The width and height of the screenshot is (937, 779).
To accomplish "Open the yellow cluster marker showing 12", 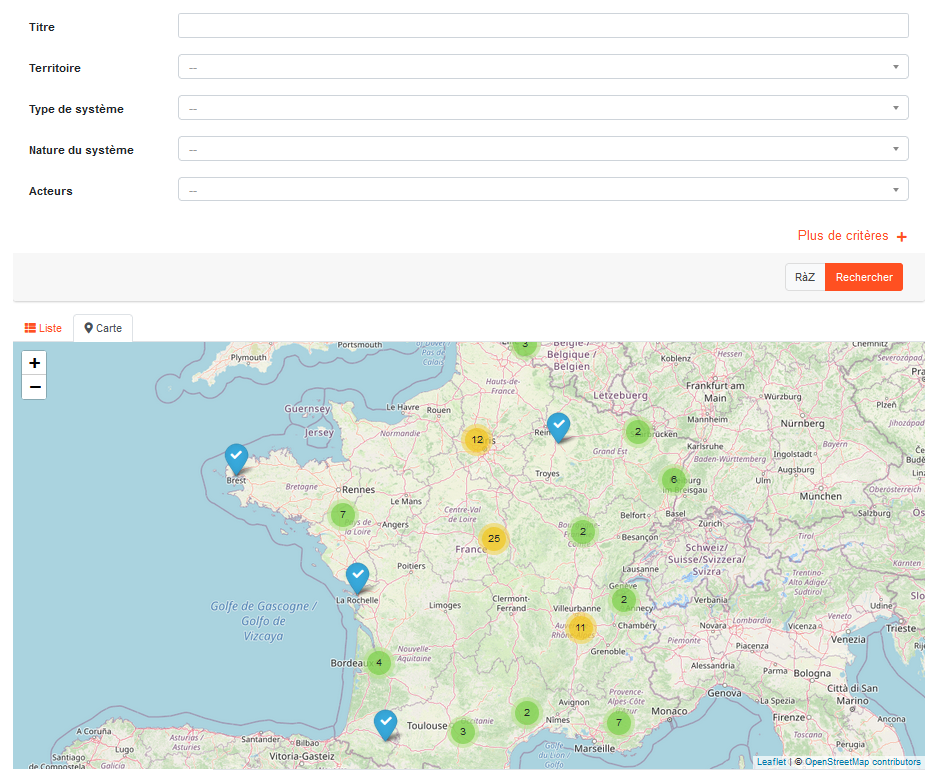I will tap(477, 439).
